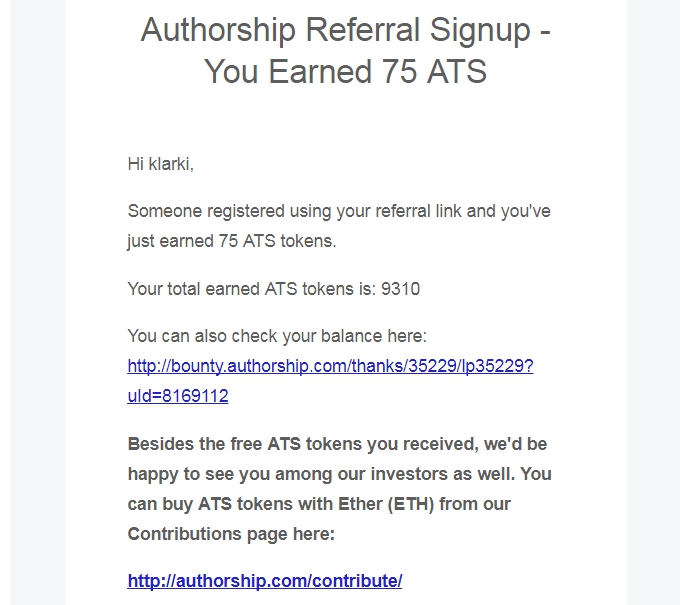
Task: Click the word Authorship in the heading
Action: click(218, 30)
